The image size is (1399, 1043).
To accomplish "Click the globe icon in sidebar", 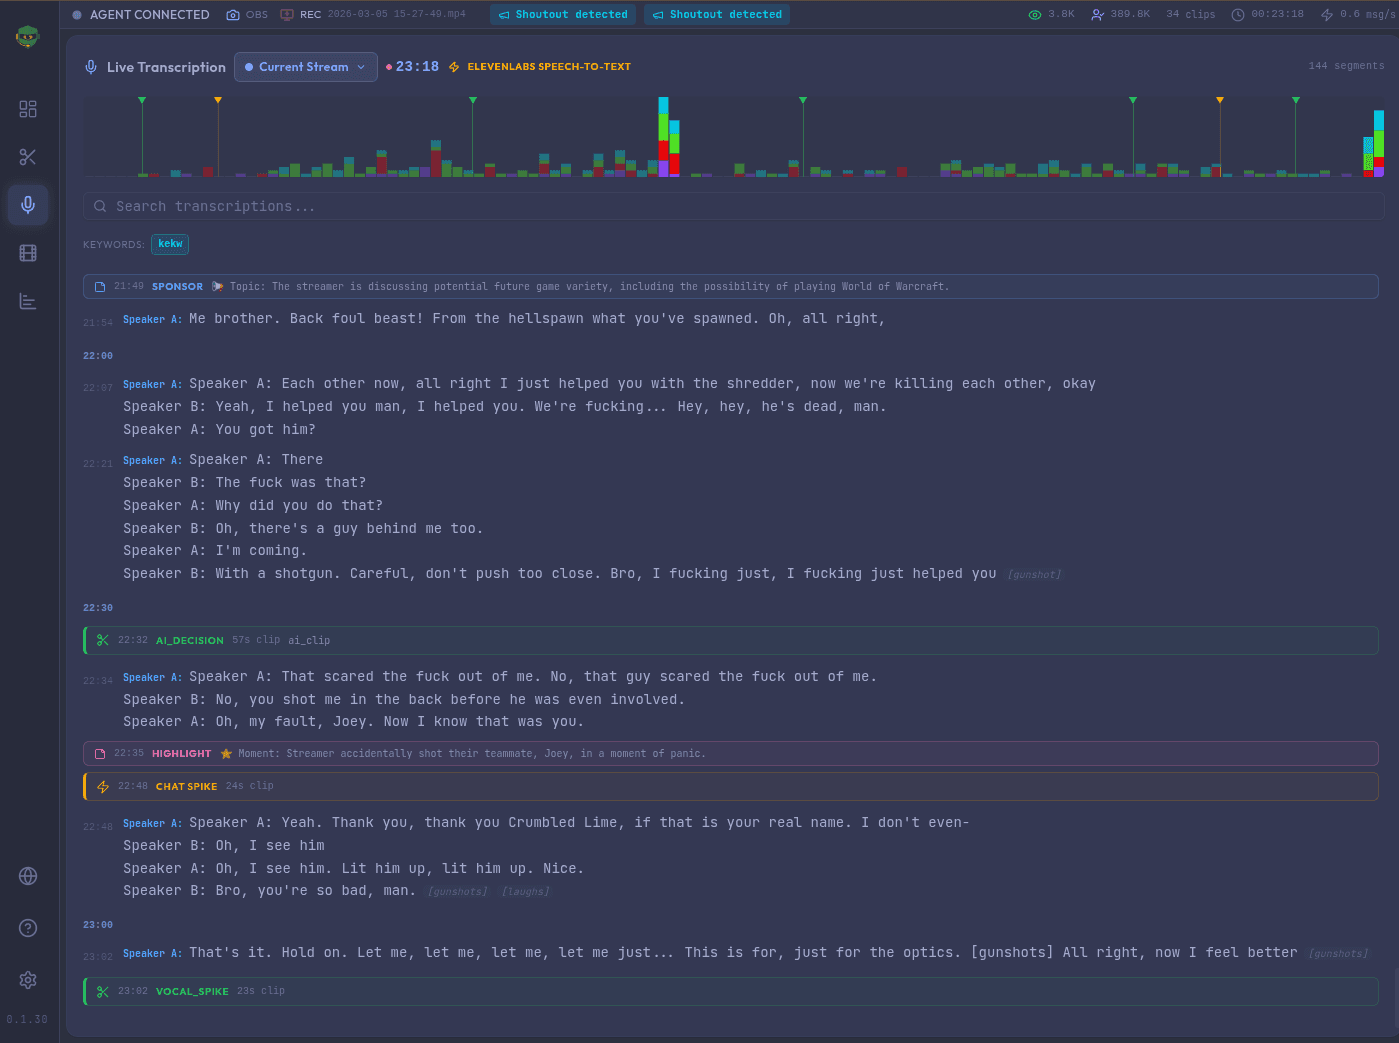I will point(28,876).
